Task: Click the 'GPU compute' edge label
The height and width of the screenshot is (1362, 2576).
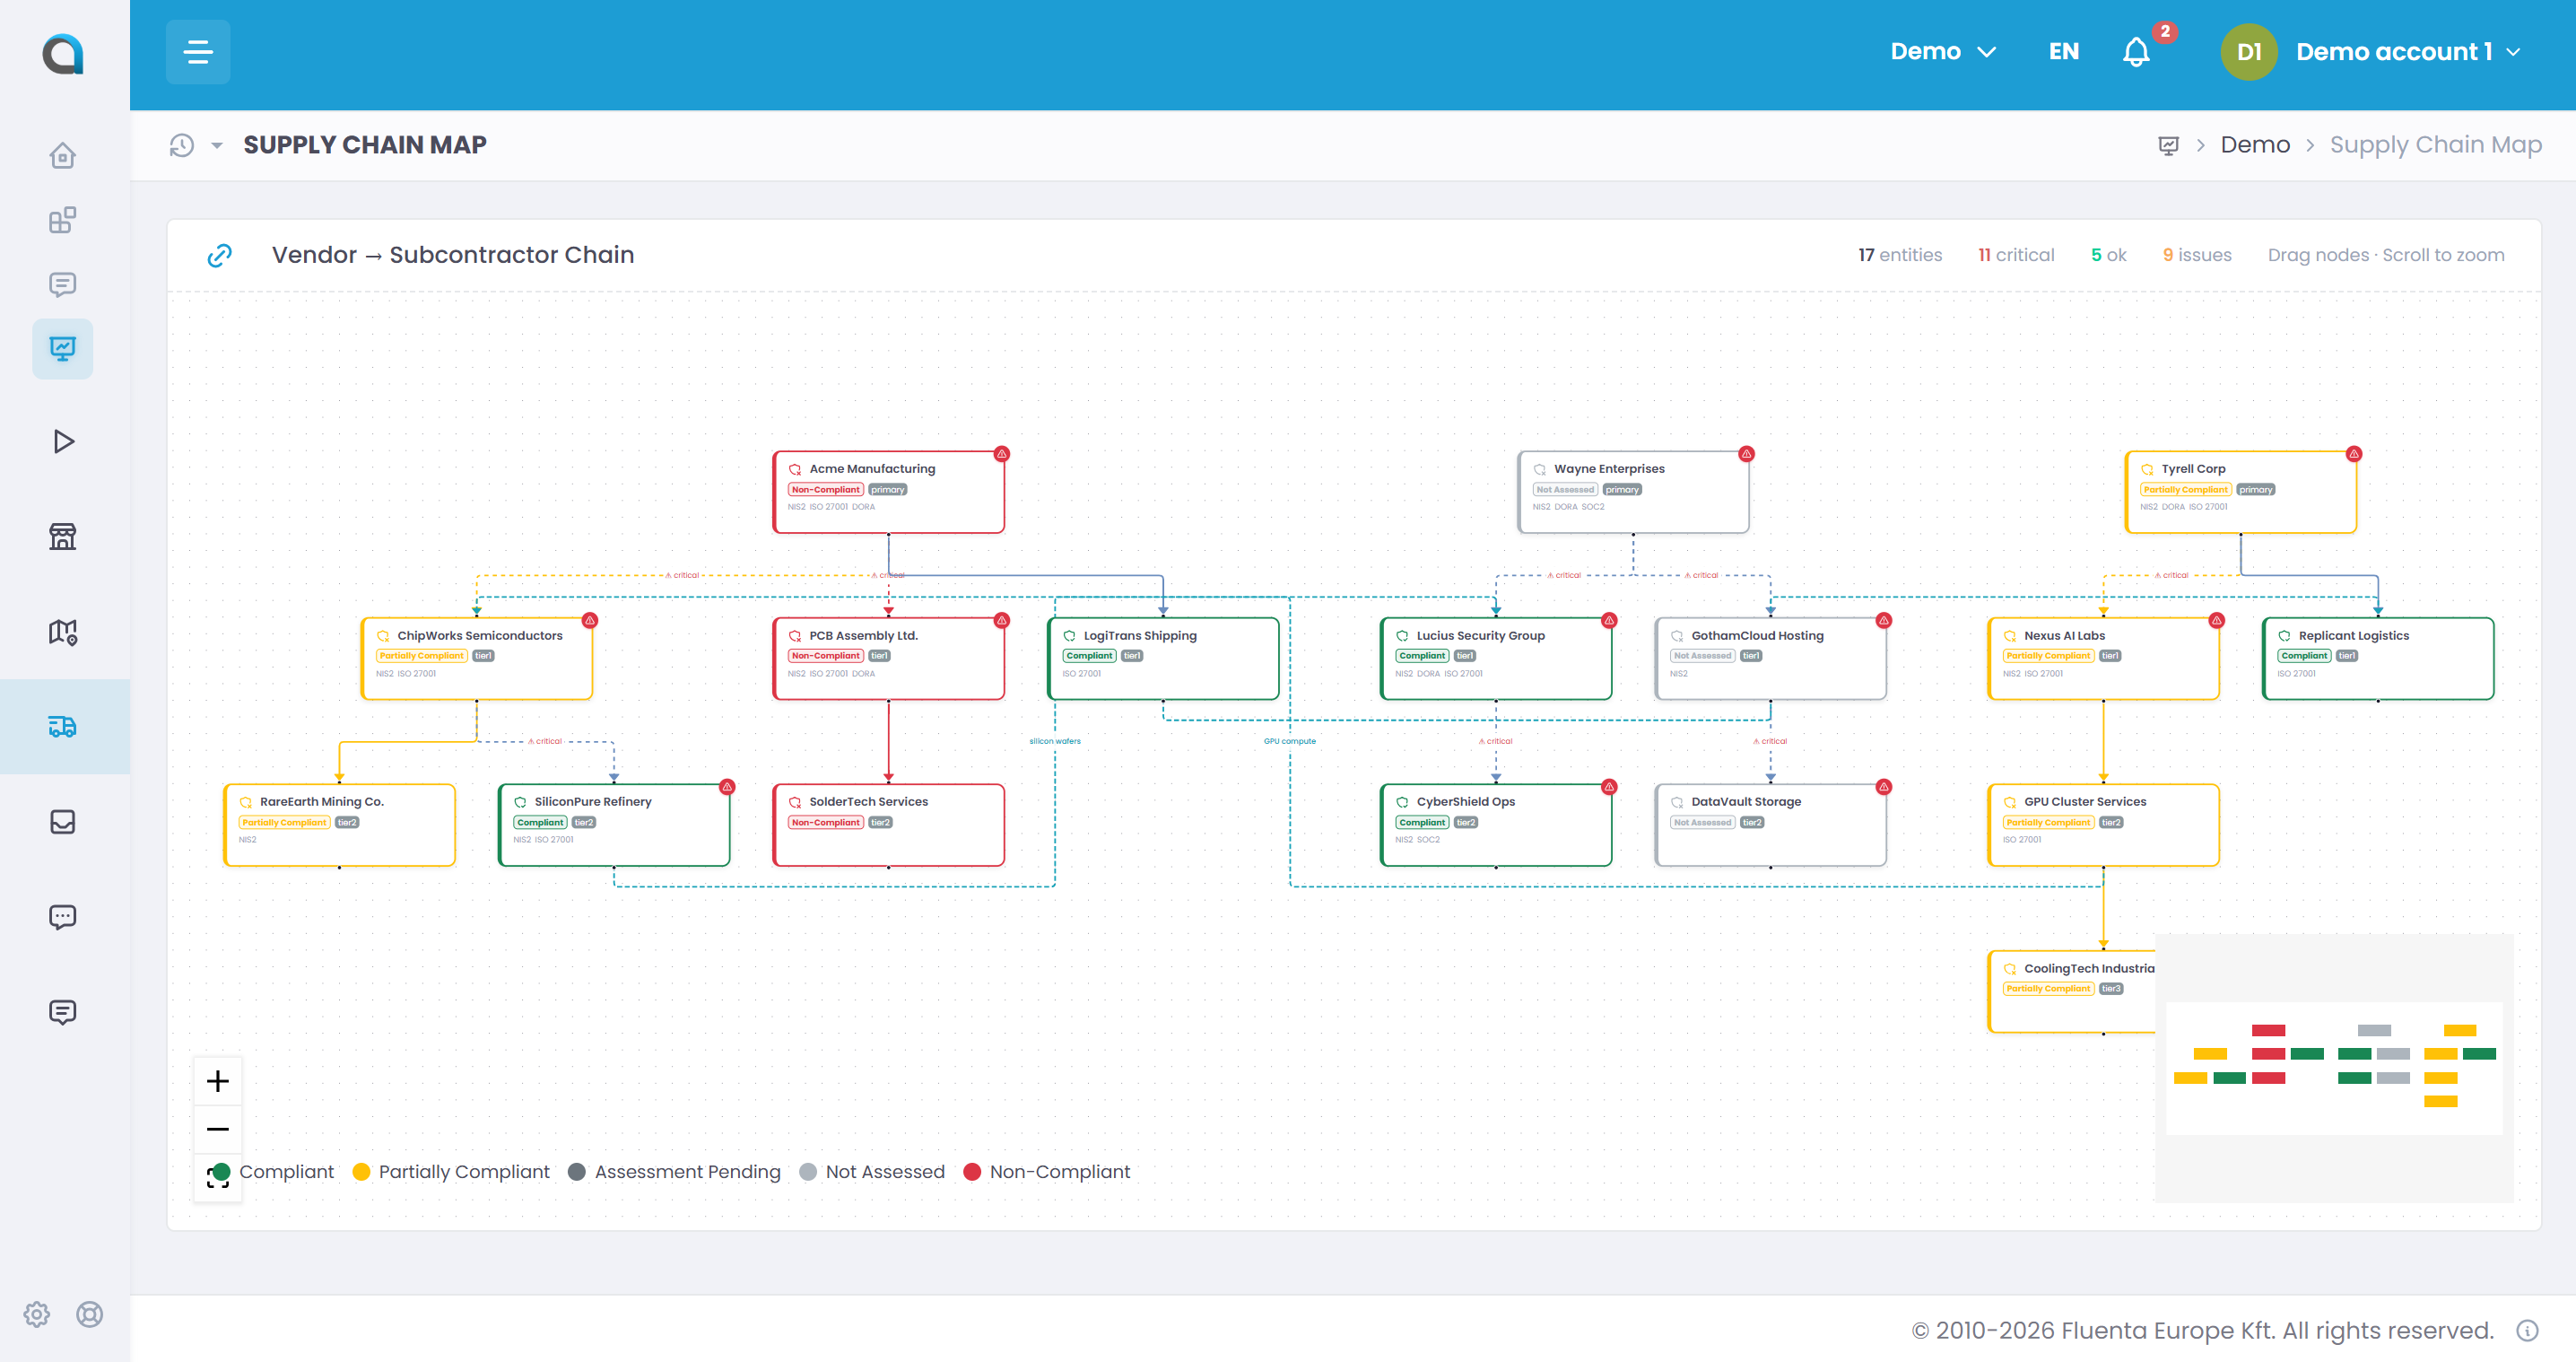Action: (x=1289, y=741)
